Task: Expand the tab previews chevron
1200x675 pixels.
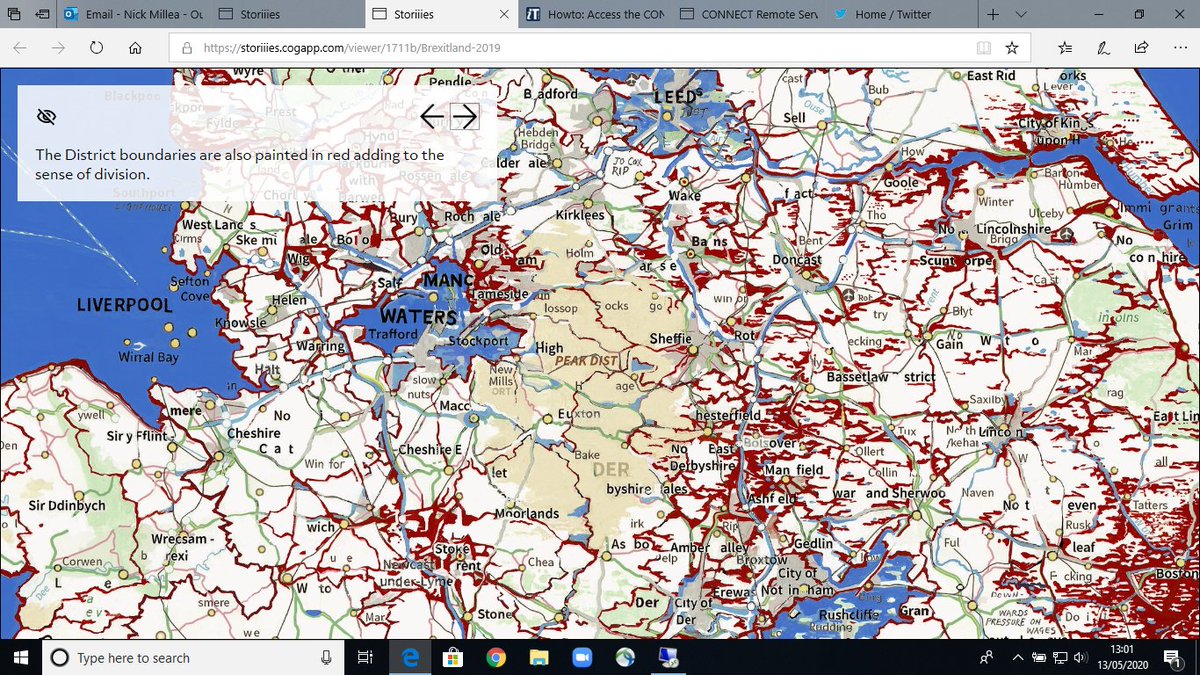Action: pyautogui.click(x=1020, y=14)
